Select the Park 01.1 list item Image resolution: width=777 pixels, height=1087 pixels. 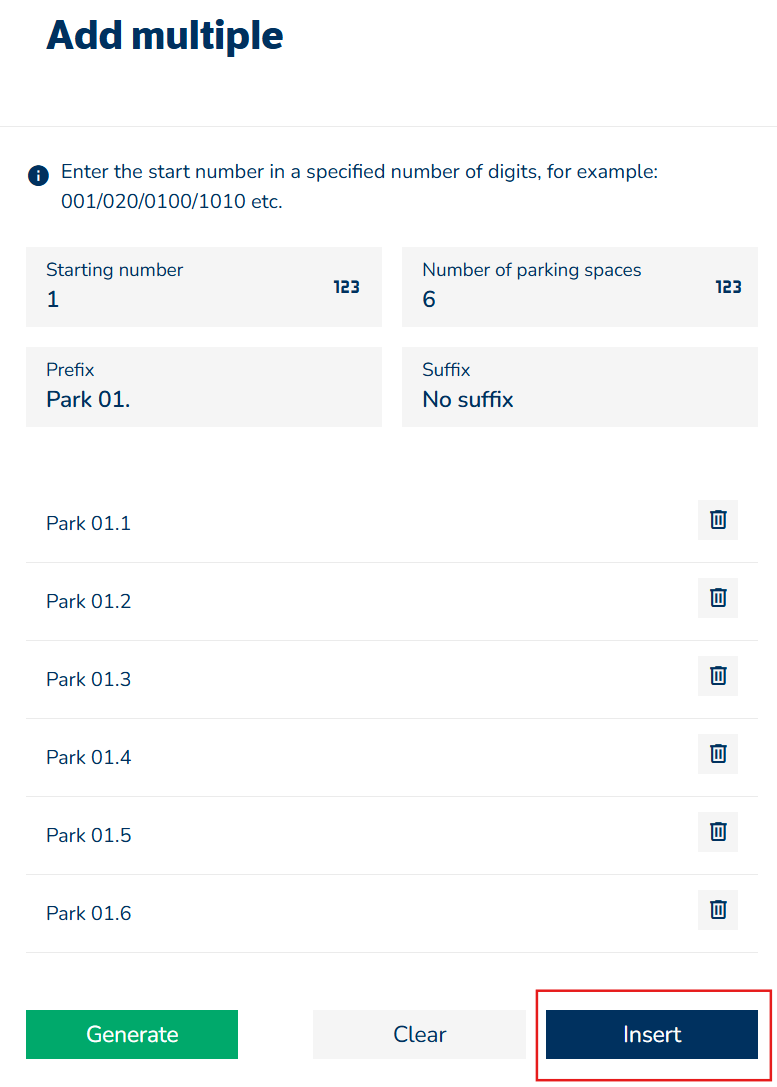(x=89, y=523)
